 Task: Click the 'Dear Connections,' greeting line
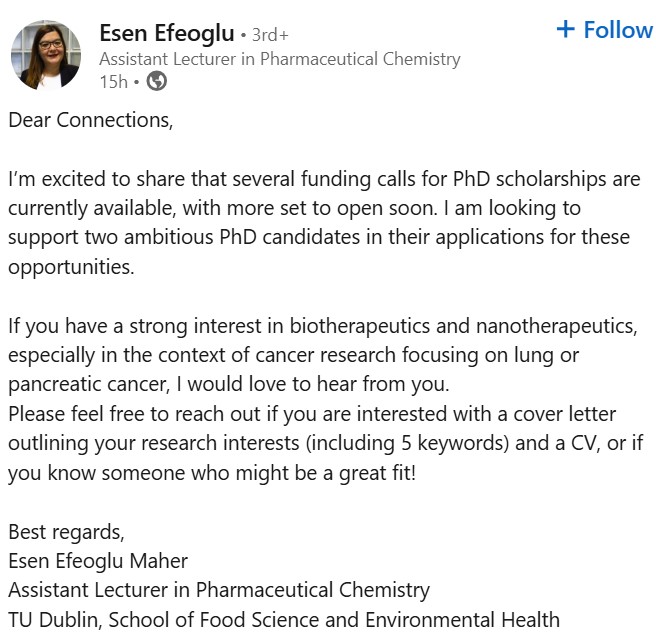pos(91,120)
